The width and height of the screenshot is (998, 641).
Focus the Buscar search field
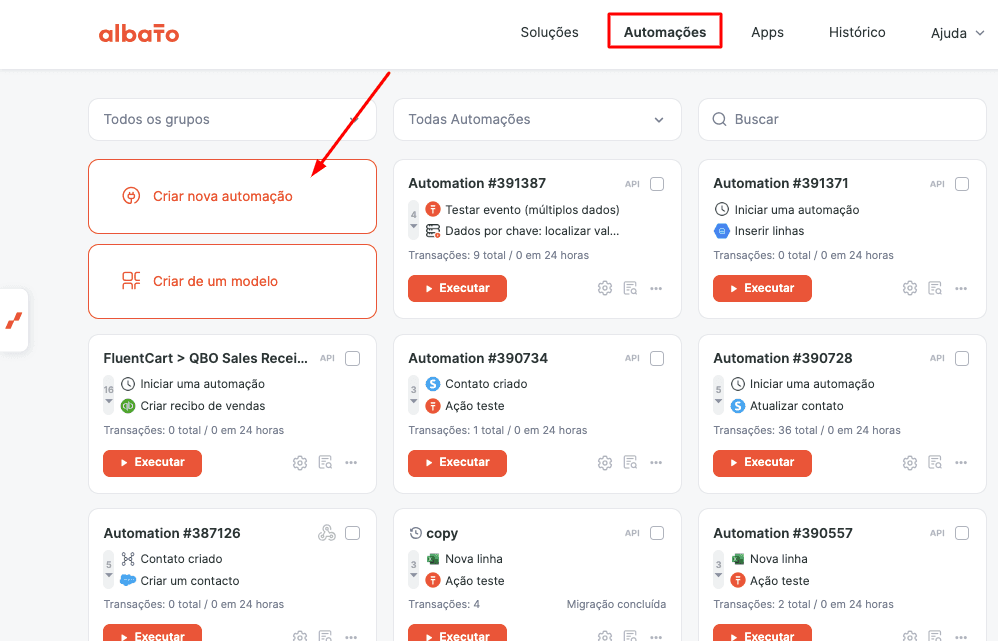tap(842, 119)
